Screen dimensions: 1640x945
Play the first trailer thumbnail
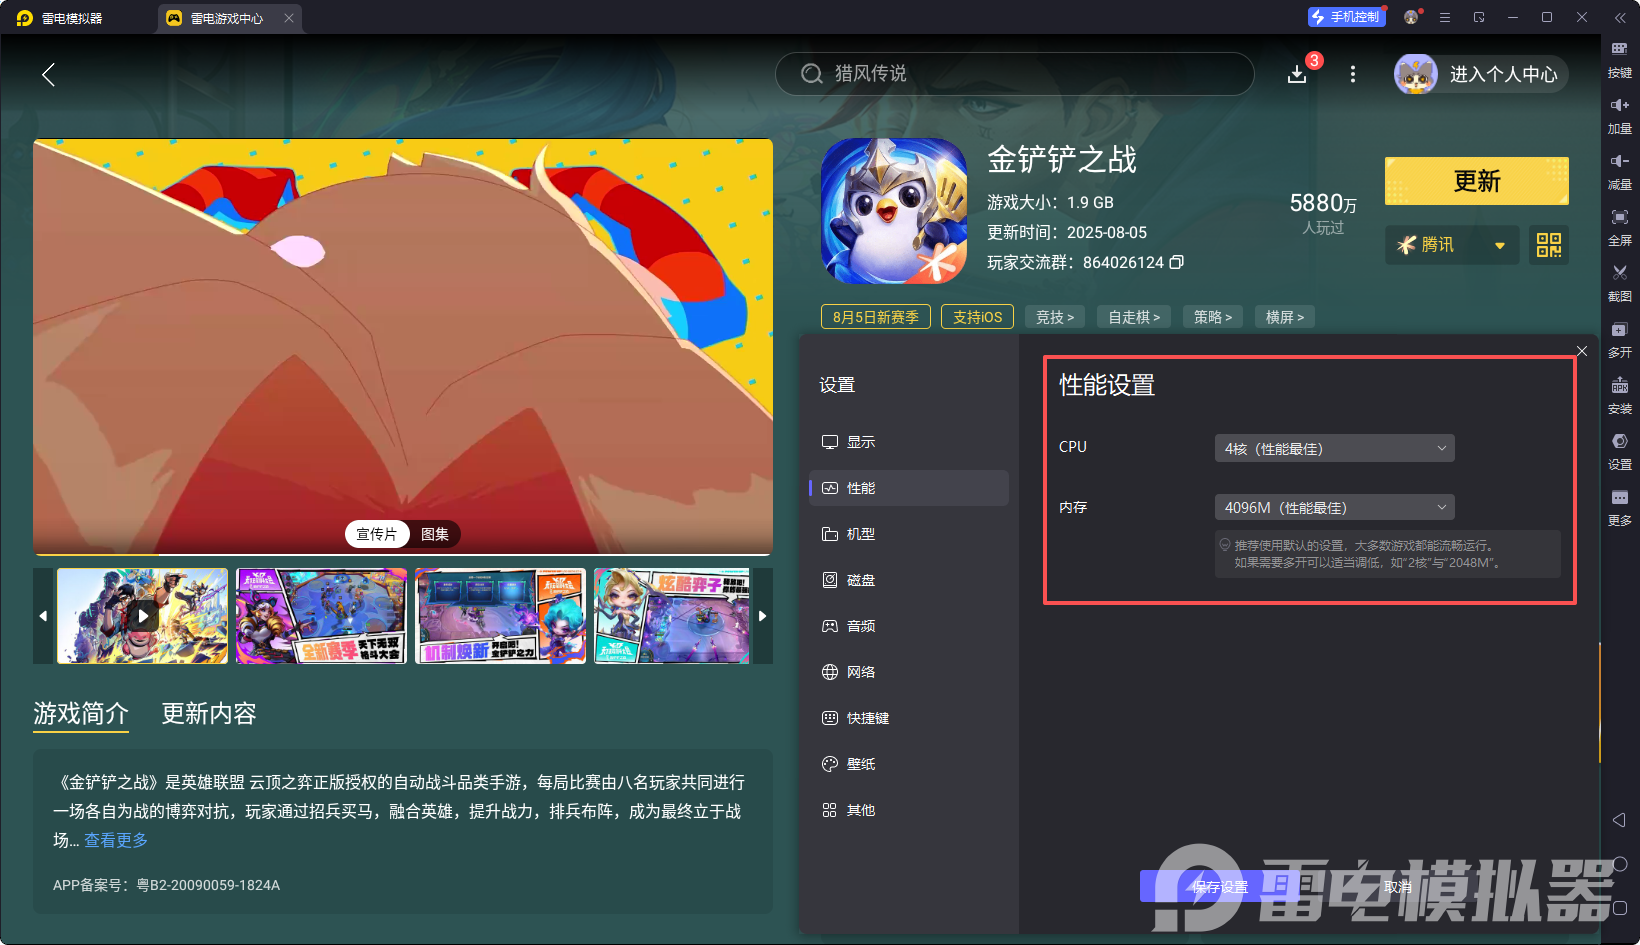pyautogui.click(x=143, y=616)
